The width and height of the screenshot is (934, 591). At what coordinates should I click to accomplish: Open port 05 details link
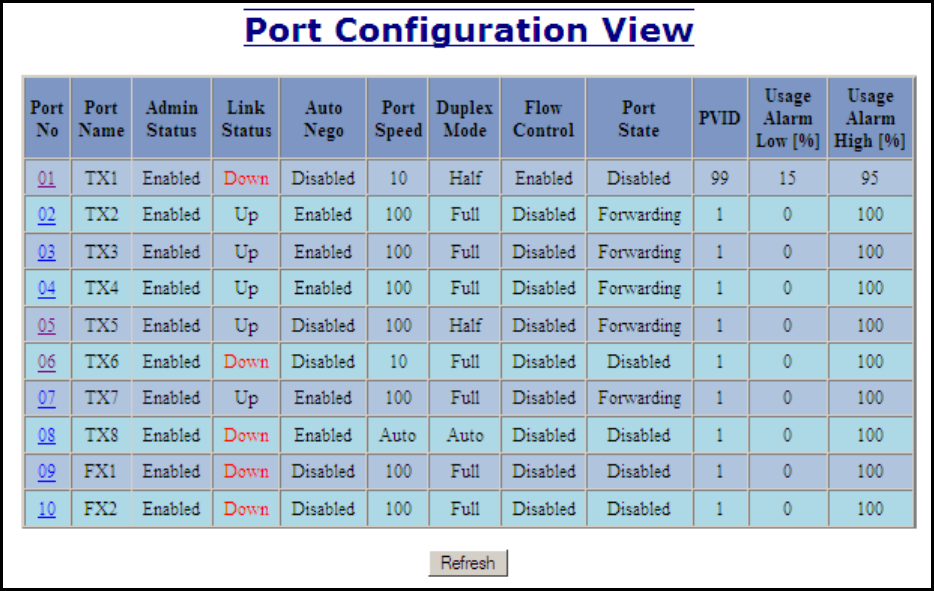point(47,325)
